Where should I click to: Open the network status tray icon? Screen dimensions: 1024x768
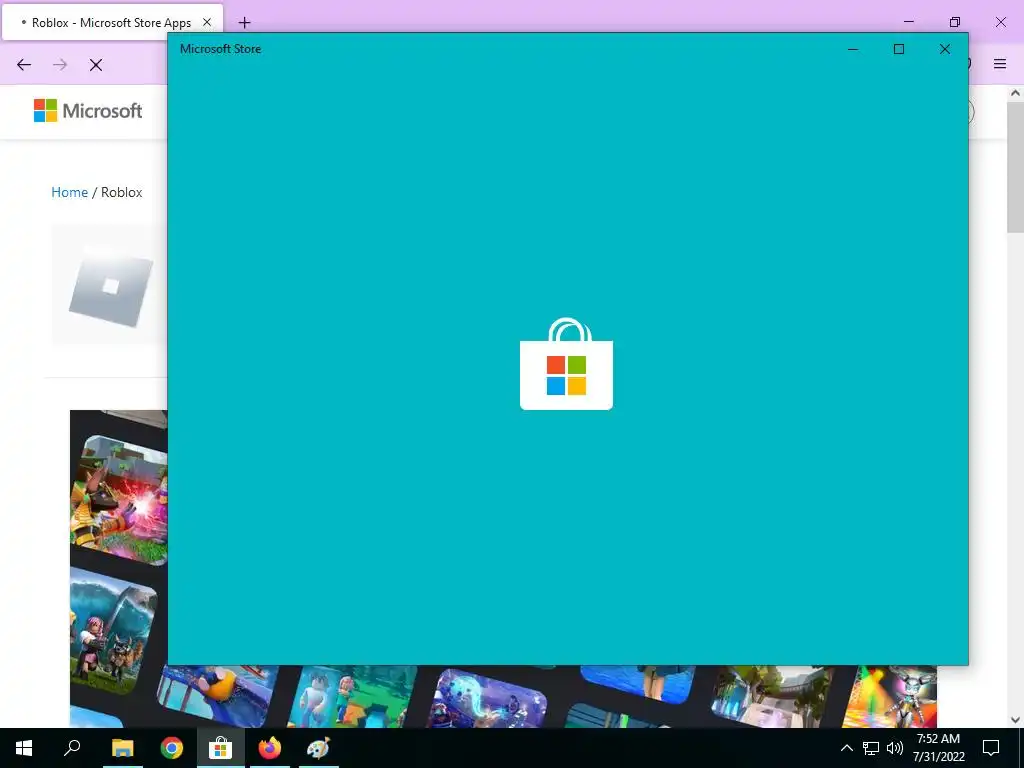[x=871, y=748]
